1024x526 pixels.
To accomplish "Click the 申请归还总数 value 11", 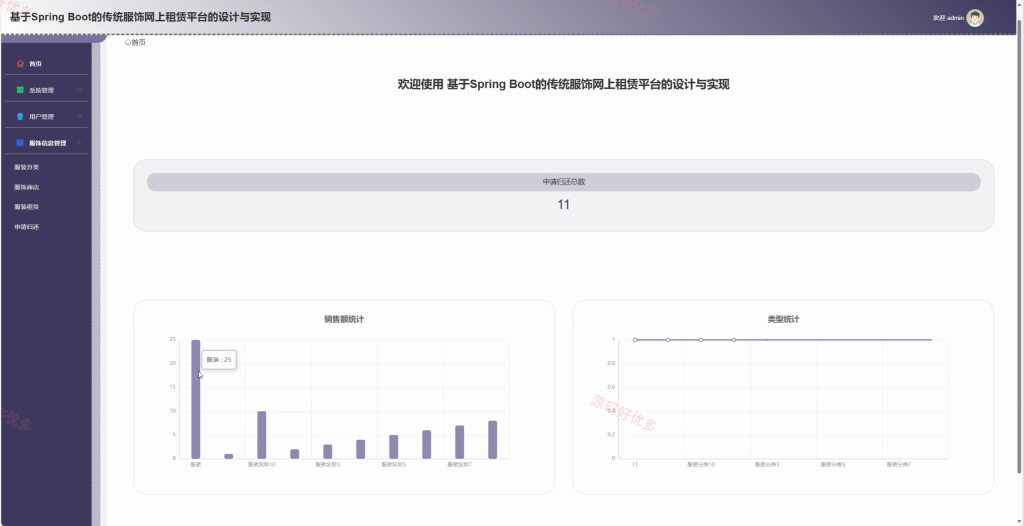I will (564, 205).
